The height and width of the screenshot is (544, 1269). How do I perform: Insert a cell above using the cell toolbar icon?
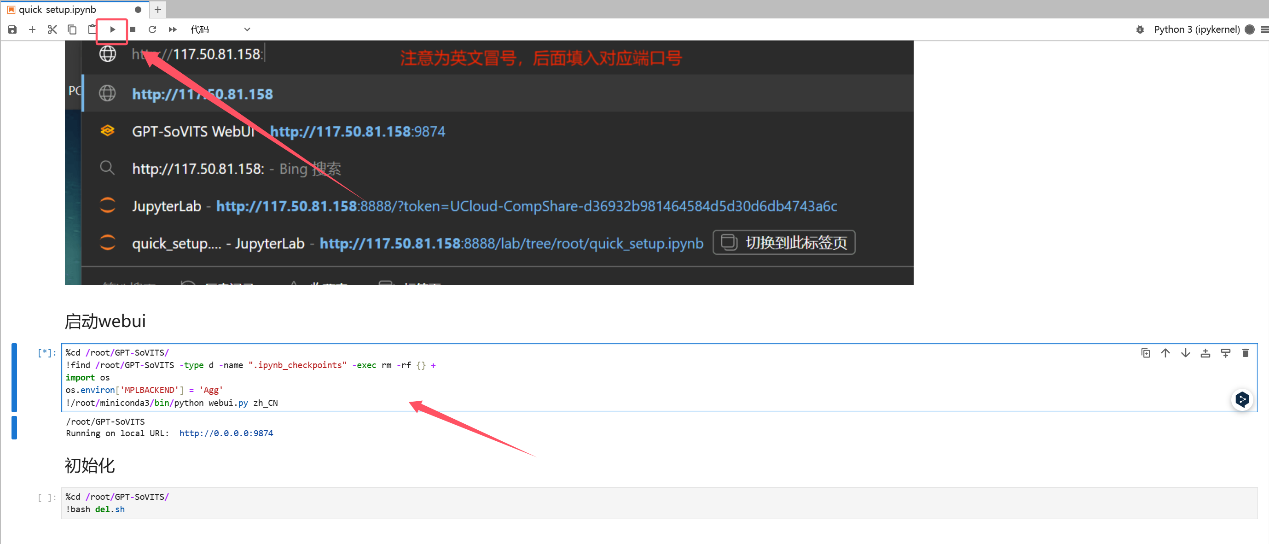coord(1206,353)
